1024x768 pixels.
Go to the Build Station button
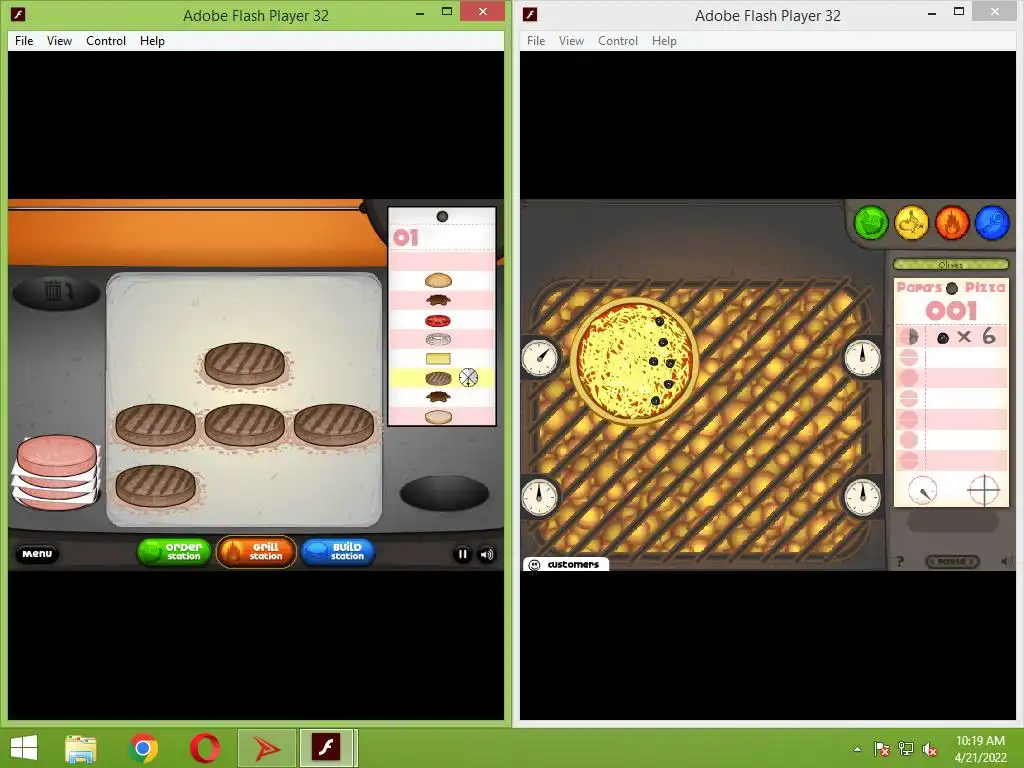pos(338,552)
